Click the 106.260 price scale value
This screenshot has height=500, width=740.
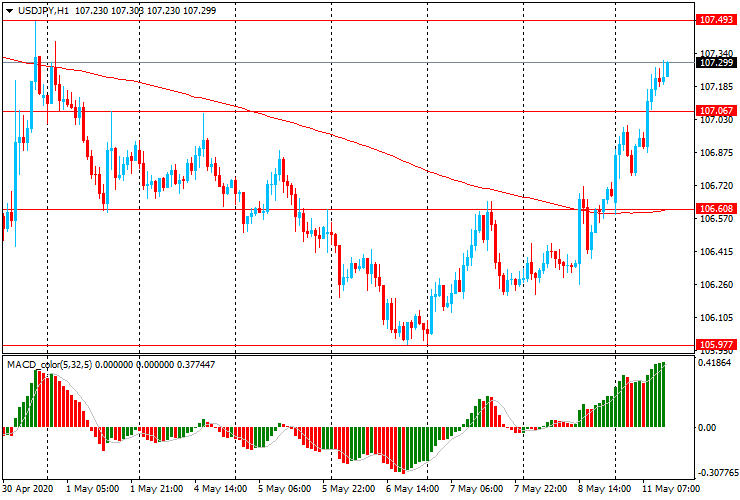coord(716,285)
